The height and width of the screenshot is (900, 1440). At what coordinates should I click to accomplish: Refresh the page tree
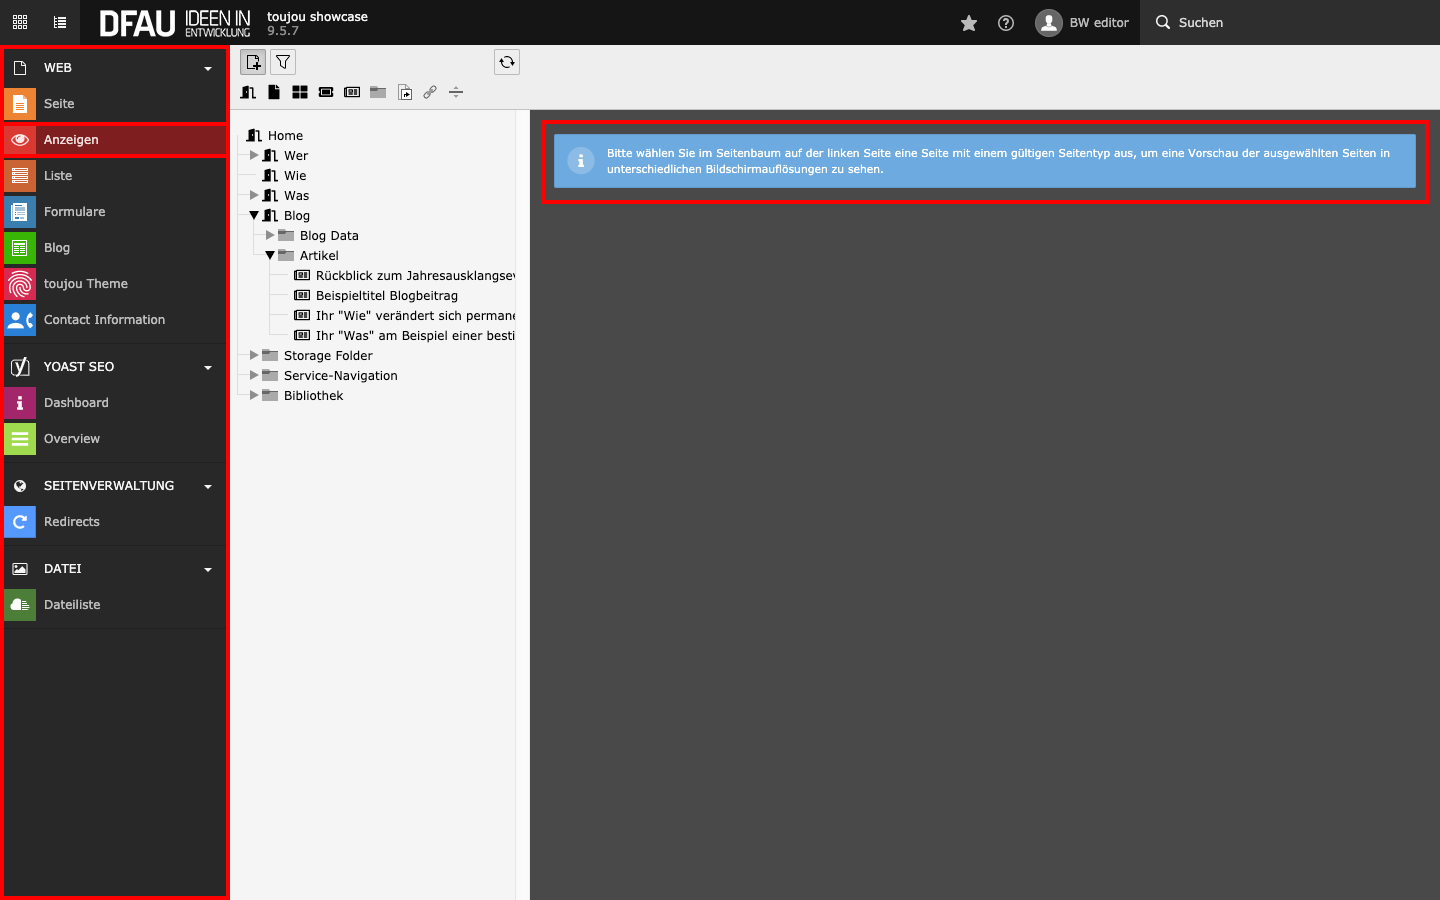coord(507,62)
